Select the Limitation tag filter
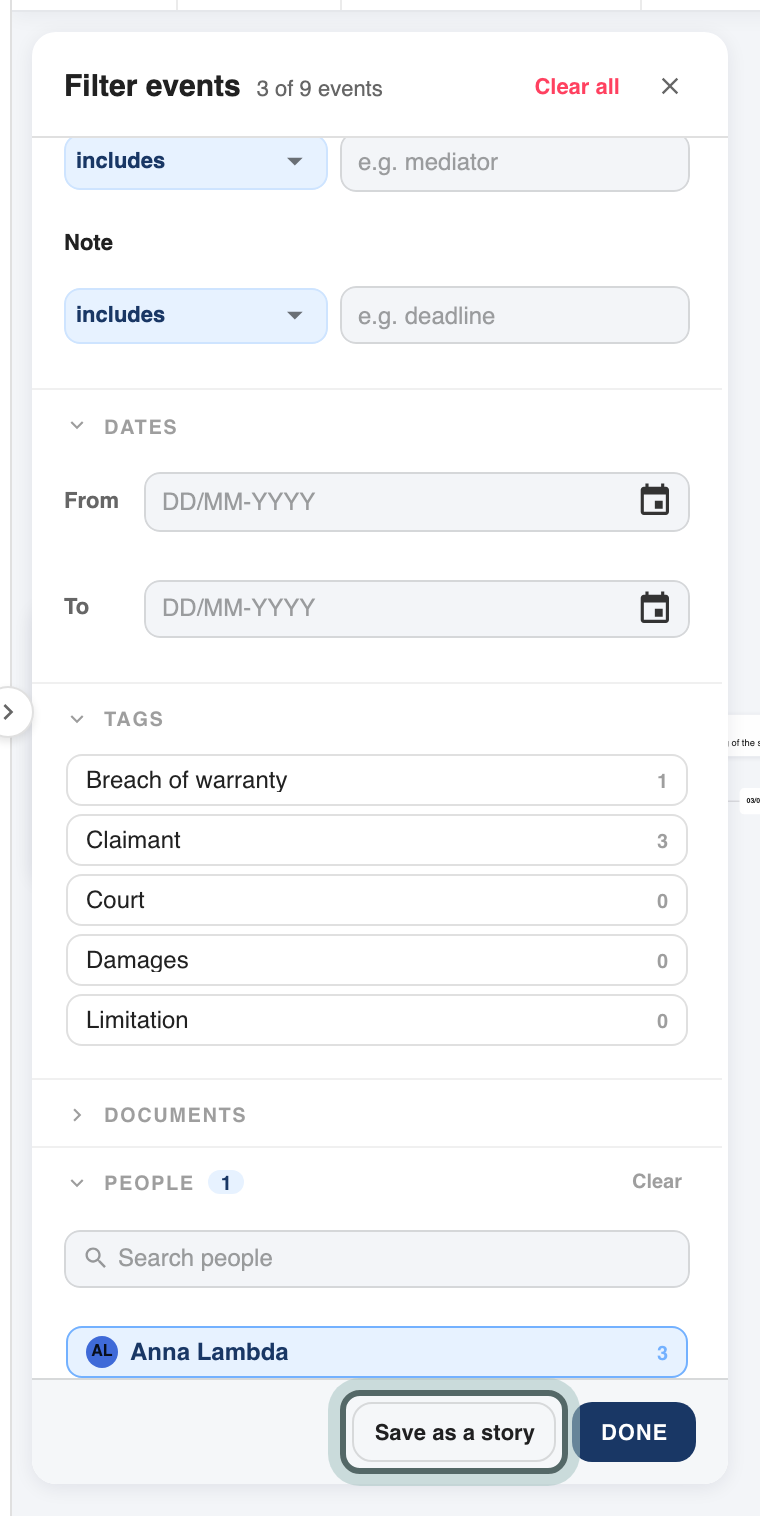The image size is (760, 1516). coord(377,1020)
